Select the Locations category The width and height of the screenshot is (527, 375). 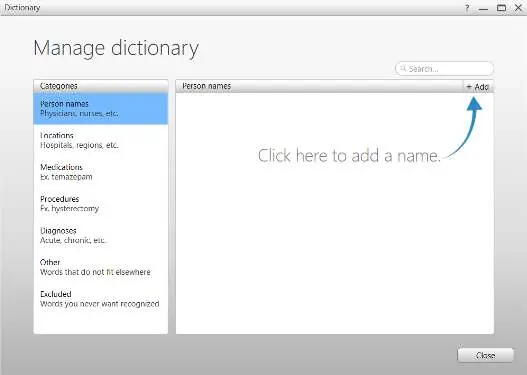(x=100, y=140)
